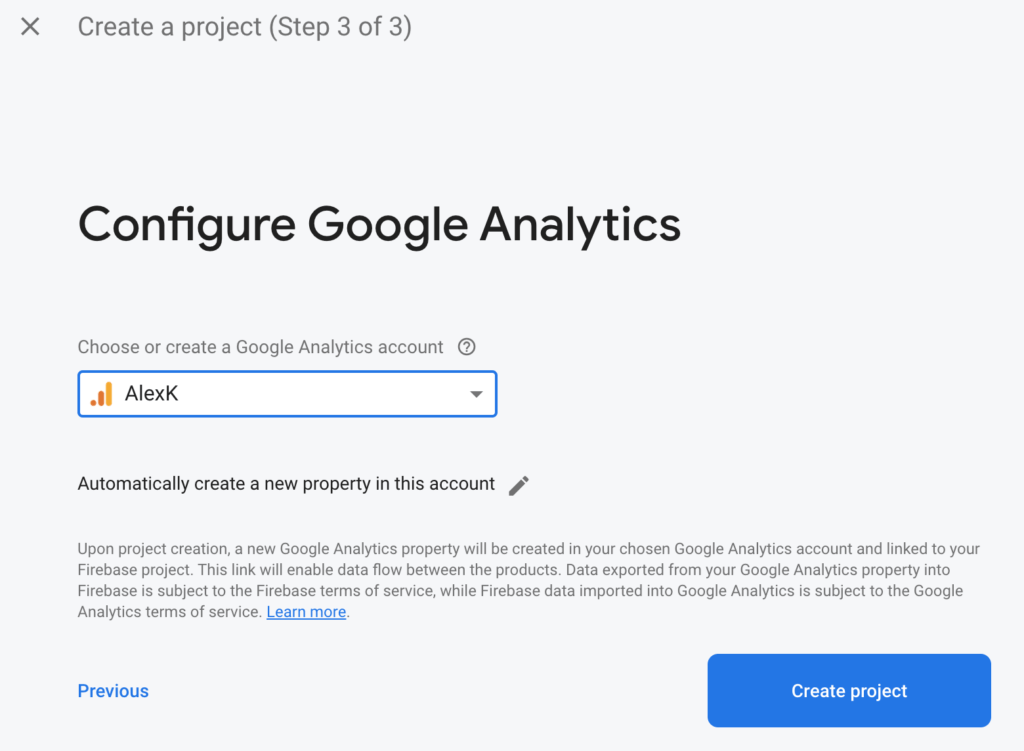The height and width of the screenshot is (751, 1024).
Task: Follow the Learn more link
Action: [x=306, y=612]
